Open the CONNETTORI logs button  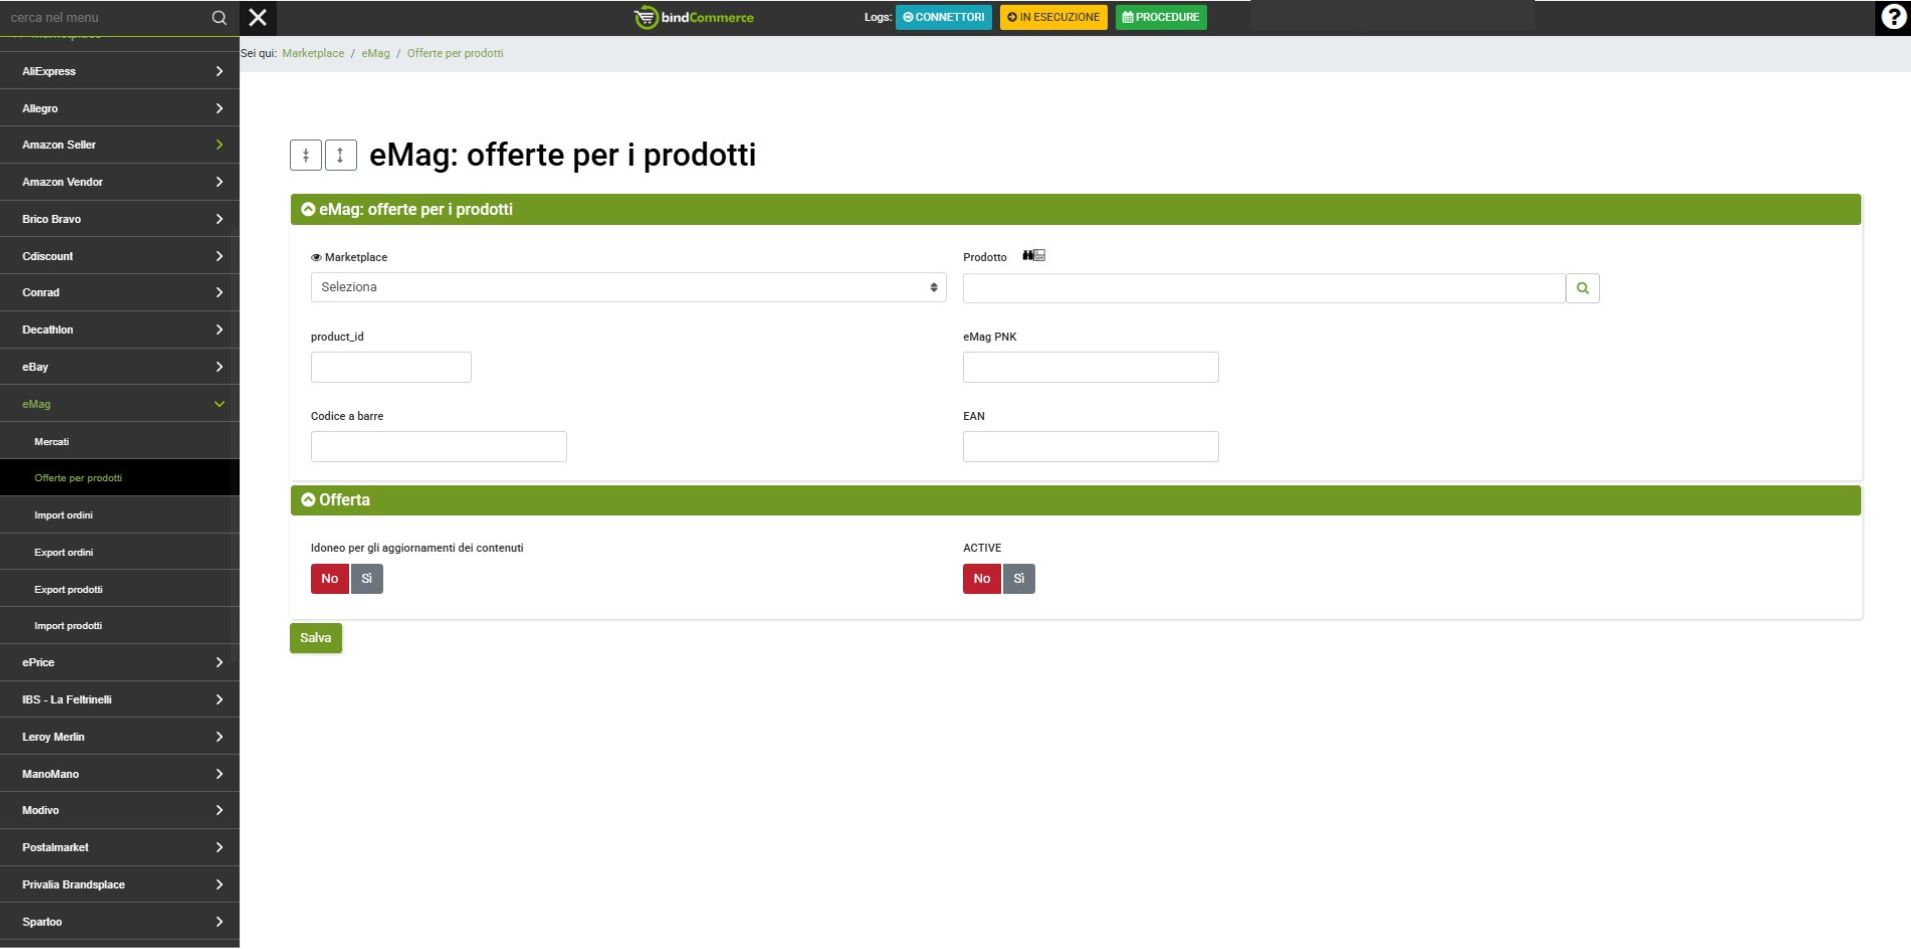click(943, 17)
